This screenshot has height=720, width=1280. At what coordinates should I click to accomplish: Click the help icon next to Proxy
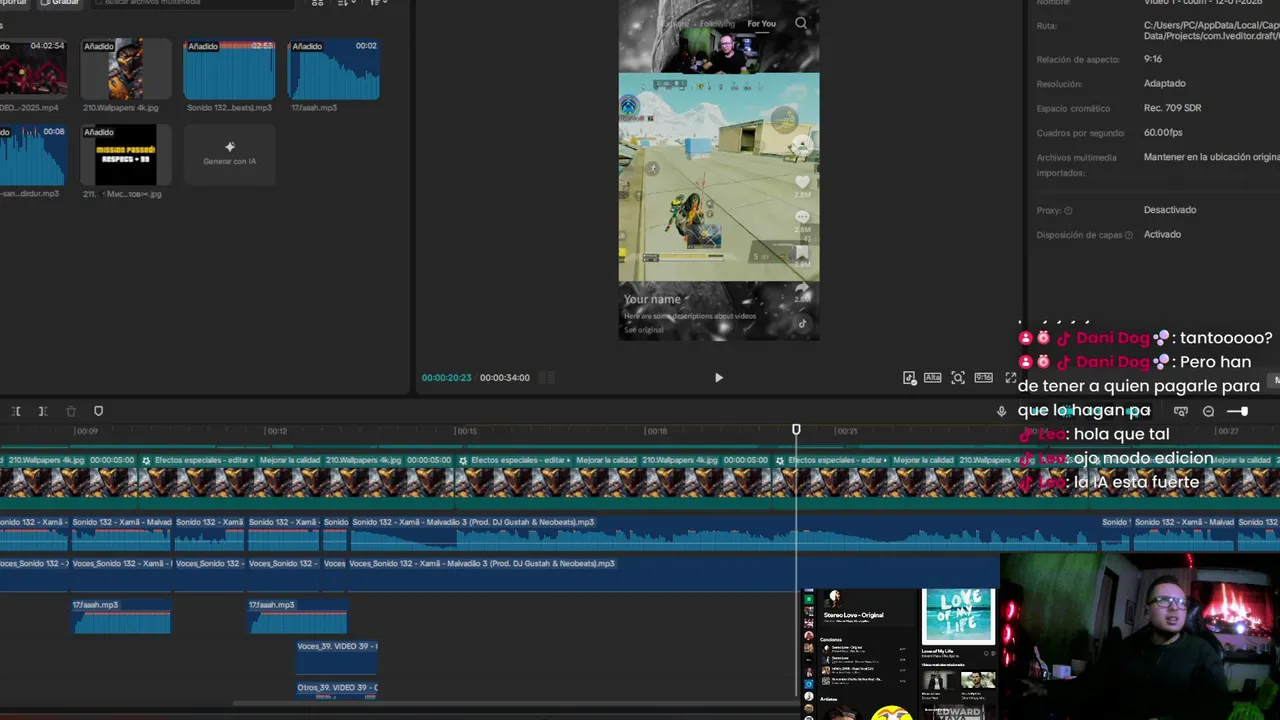(x=1068, y=211)
